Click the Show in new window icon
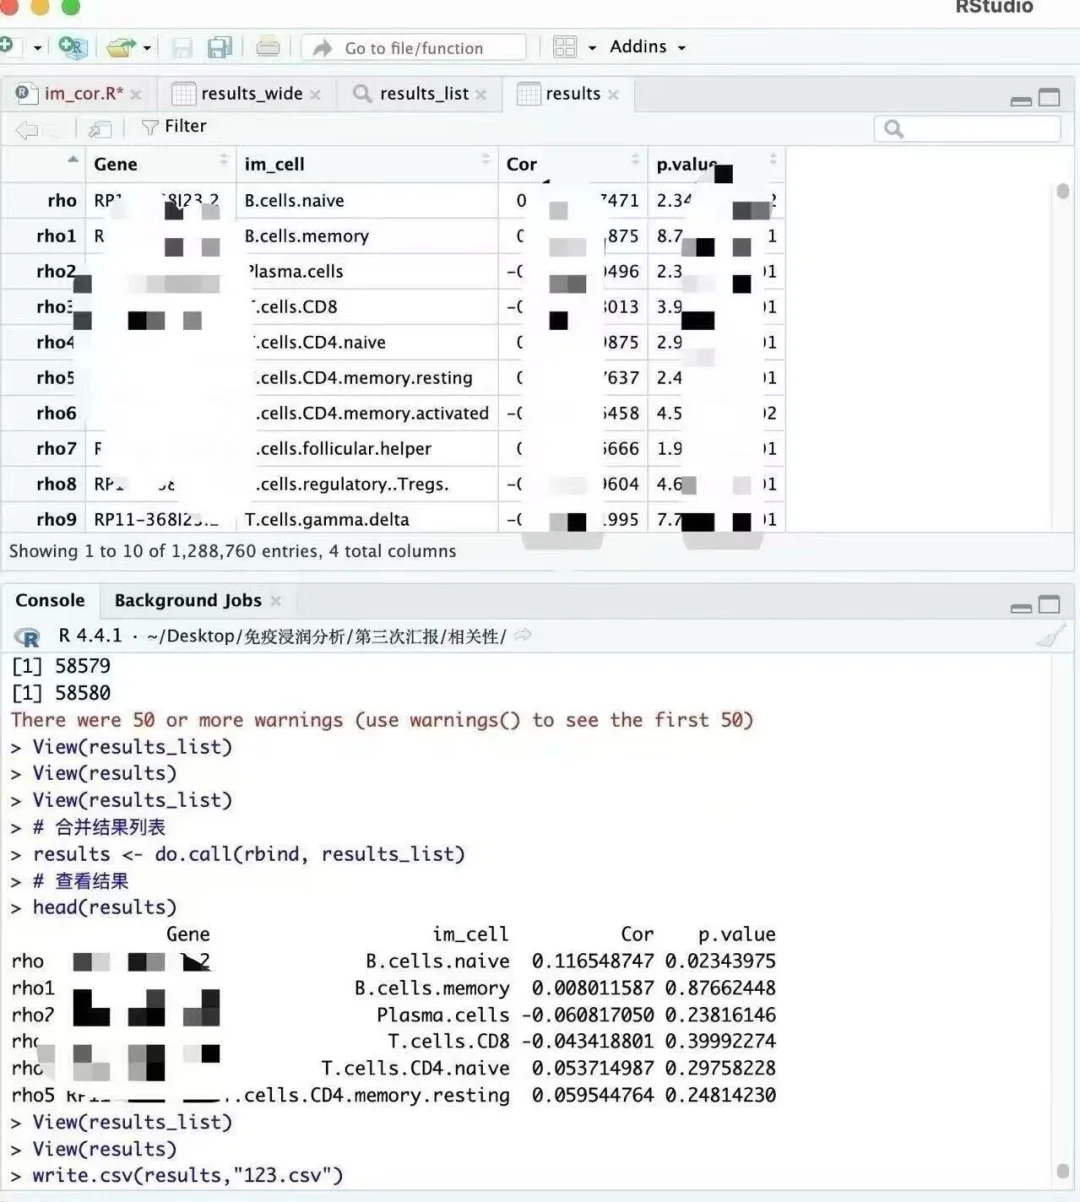 [99, 128]
